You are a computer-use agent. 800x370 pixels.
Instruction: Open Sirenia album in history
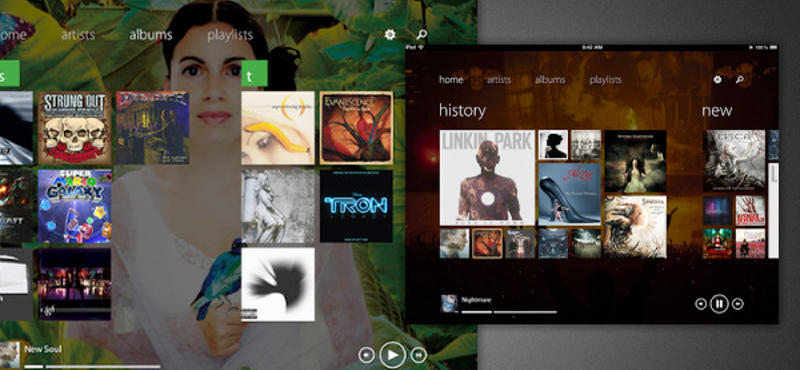pos(635,227)
